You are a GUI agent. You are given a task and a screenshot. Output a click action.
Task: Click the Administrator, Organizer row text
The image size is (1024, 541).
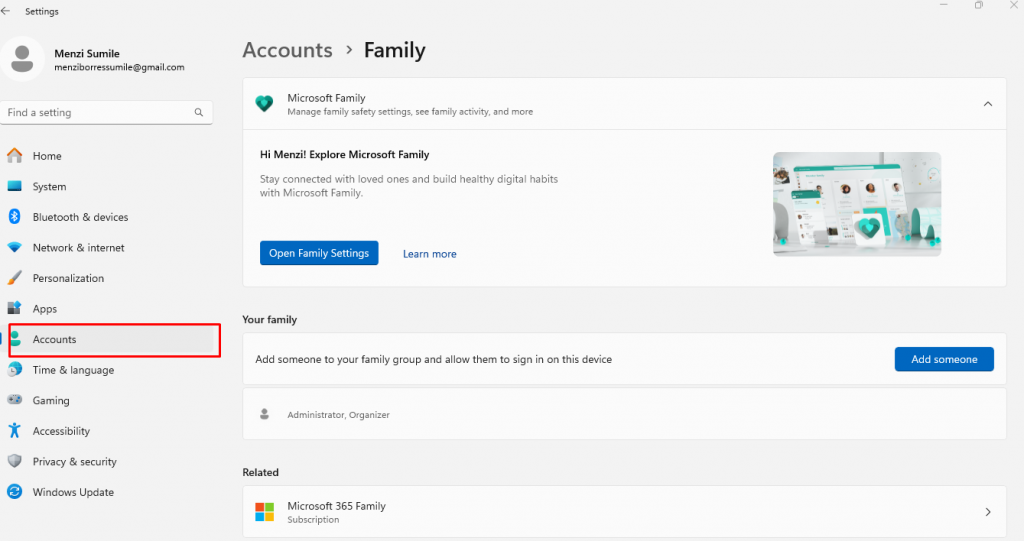pyautogui.click(x=338, y=415)
